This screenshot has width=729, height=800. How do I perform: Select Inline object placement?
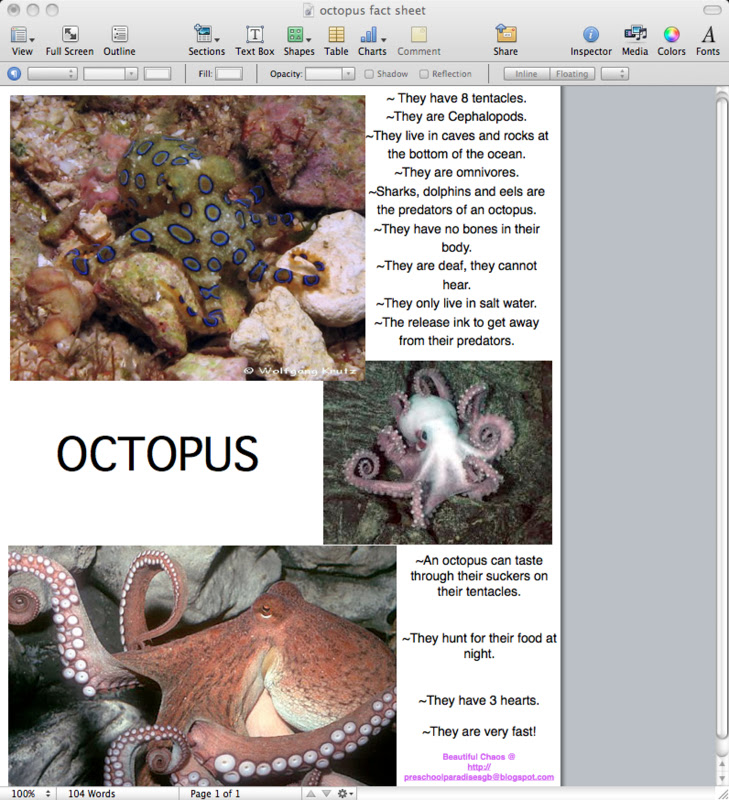tap(526, 74)
